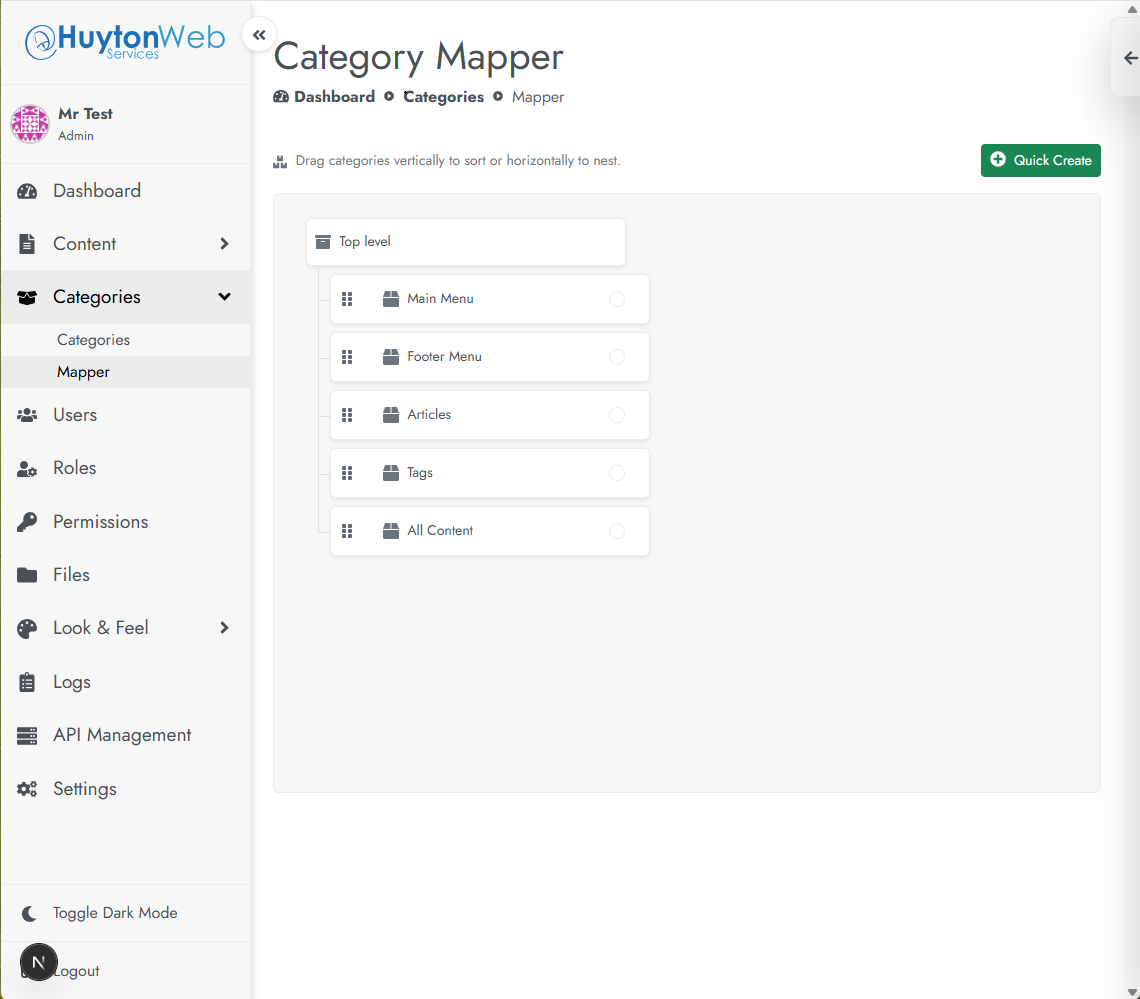Click the Content document icon
This screenshot has height=999, width=1140.
(x=27, y=244)
